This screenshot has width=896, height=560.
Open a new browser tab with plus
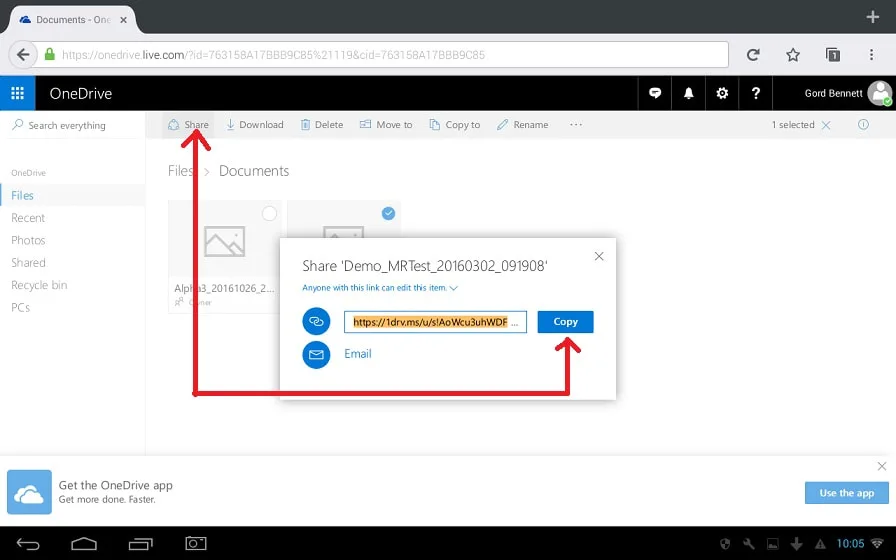pyautogui.click(x=873, y=17)
